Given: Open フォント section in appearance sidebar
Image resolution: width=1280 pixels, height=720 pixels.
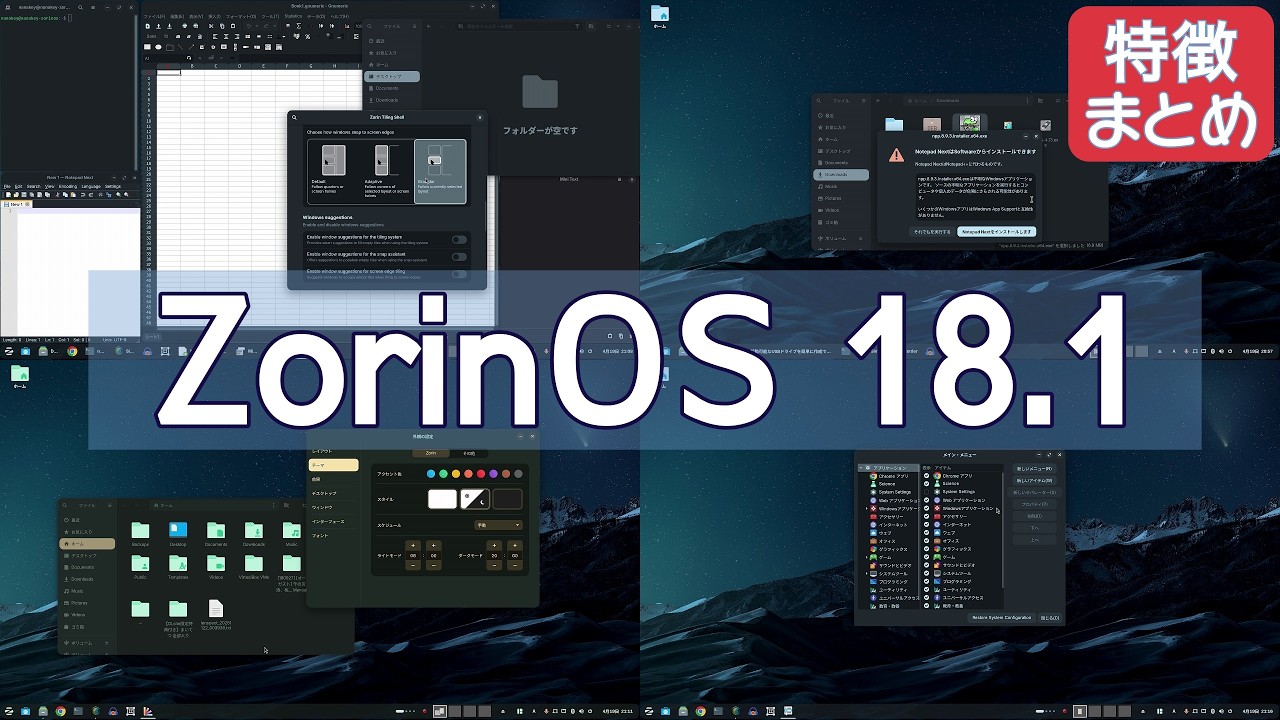Looking at the screenshot, I should pos(333,536).
